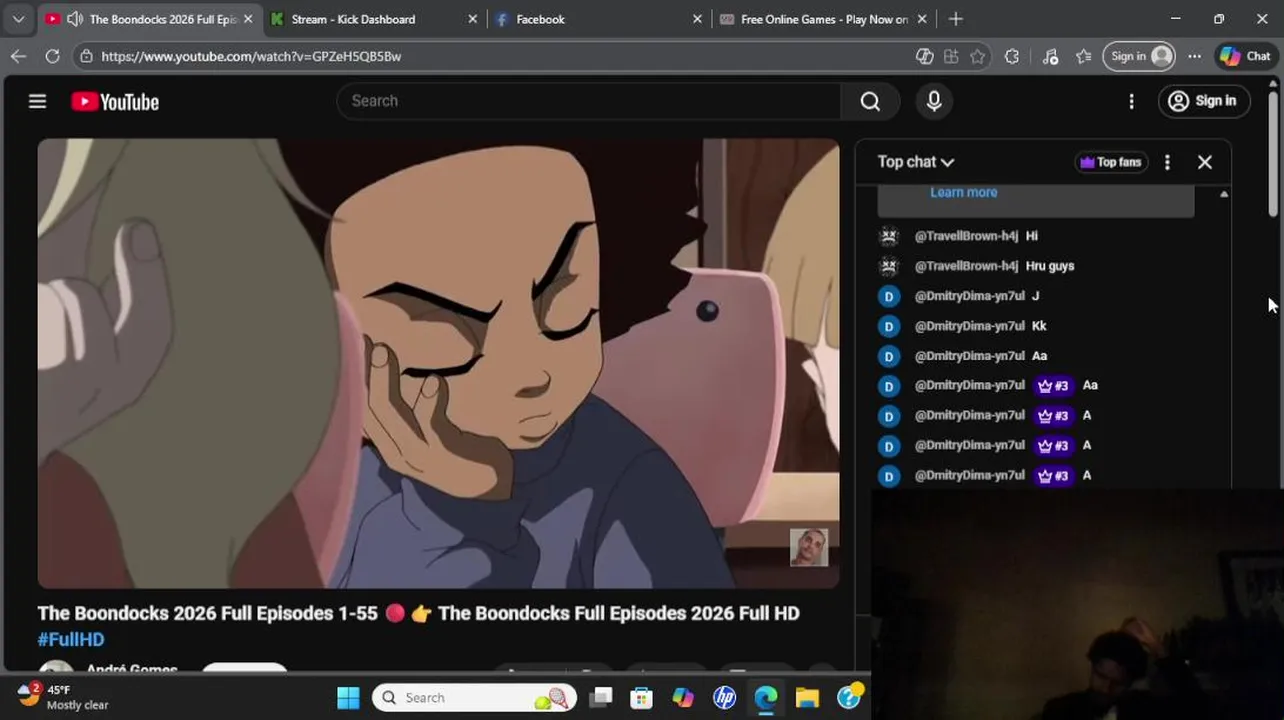Open Edge Settings and more menu
Image resolution: width=1284 pixels, height=720 pixels.
(1194, 57)
